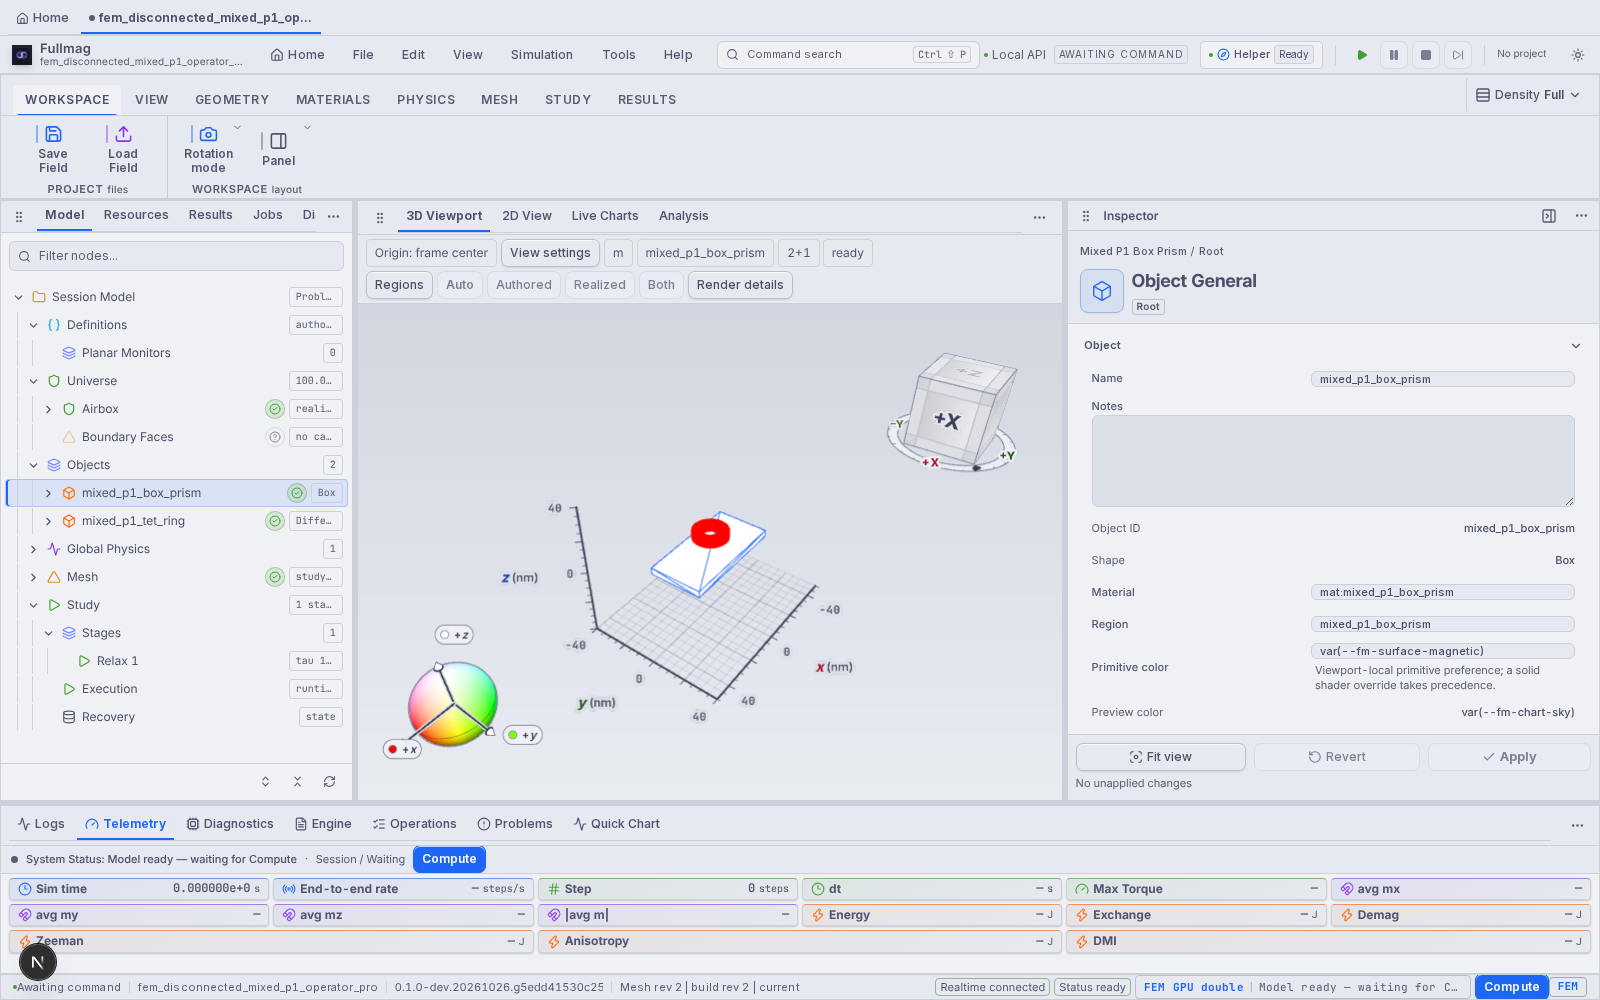Toggle the Auto region mode
Image resolution: width=1600 pixels, height=1000 pixels.
[x=460, y=285]
